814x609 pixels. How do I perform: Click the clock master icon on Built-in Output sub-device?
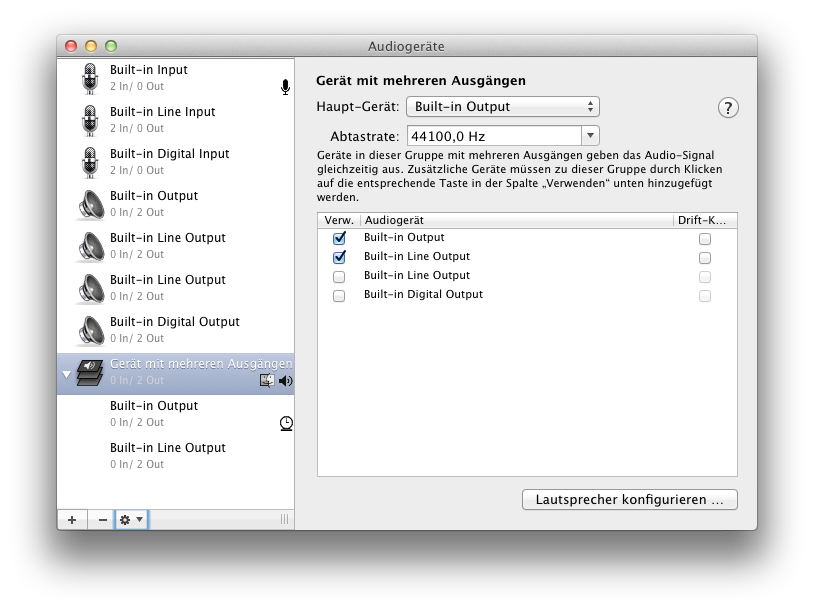pos(286,423)
